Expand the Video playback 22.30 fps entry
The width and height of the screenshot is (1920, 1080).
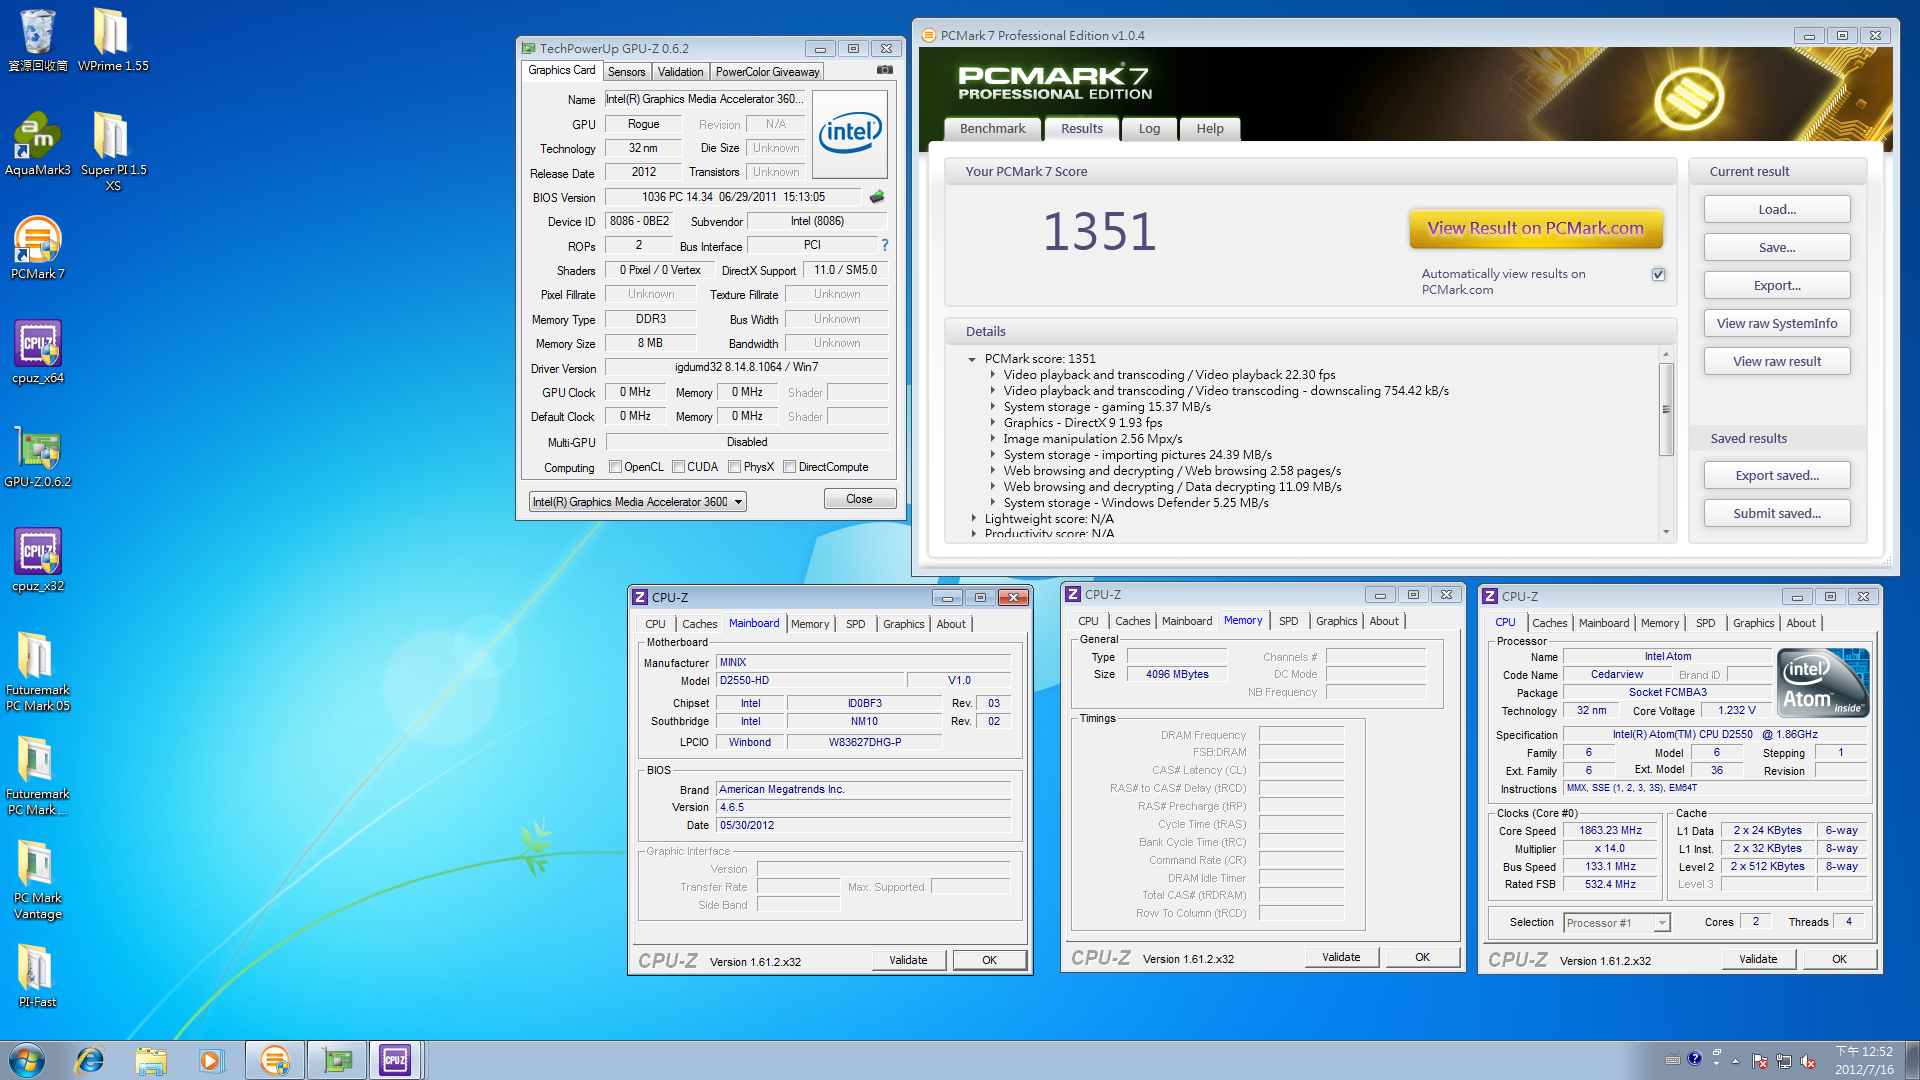click(993, 375)
